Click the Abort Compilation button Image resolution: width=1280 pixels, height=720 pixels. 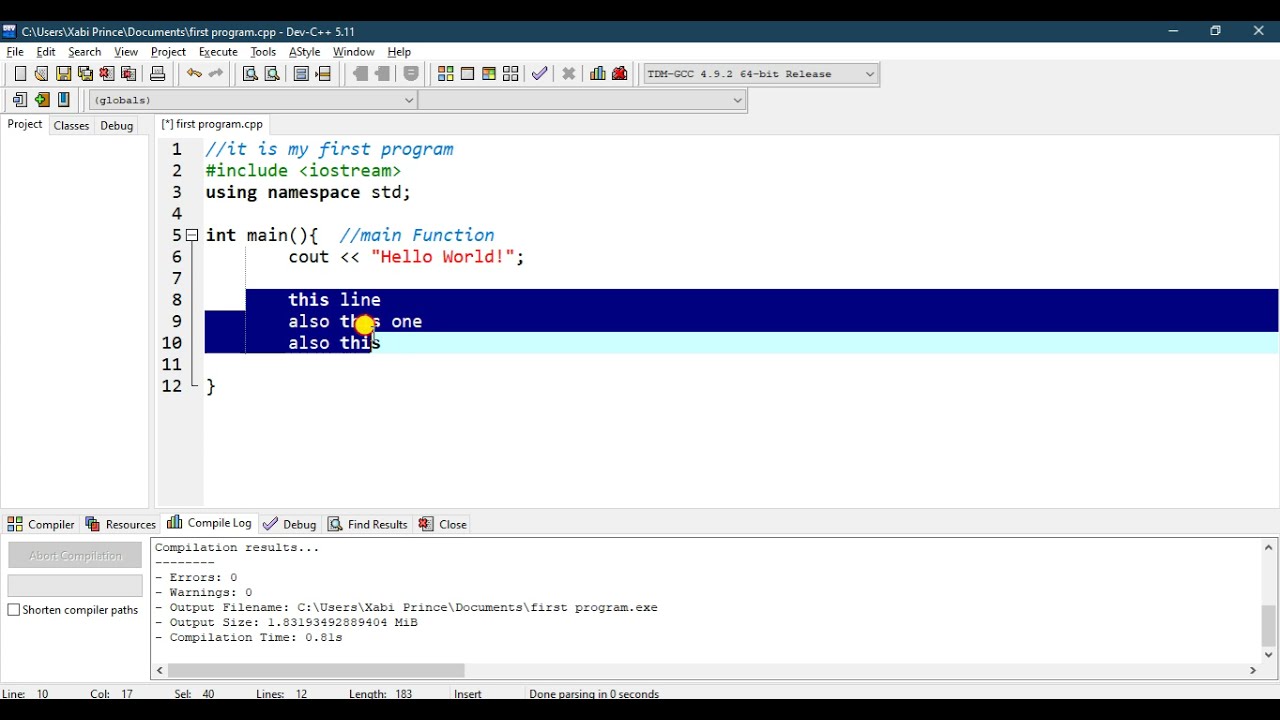pyautogui.click(x=75, y=556)
